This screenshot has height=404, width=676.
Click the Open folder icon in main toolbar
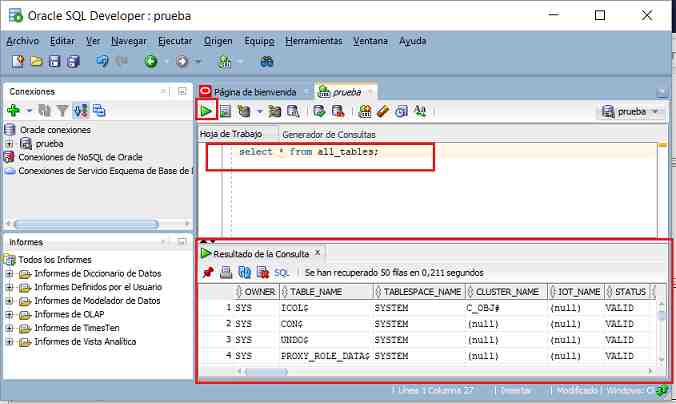click(37, 62)
